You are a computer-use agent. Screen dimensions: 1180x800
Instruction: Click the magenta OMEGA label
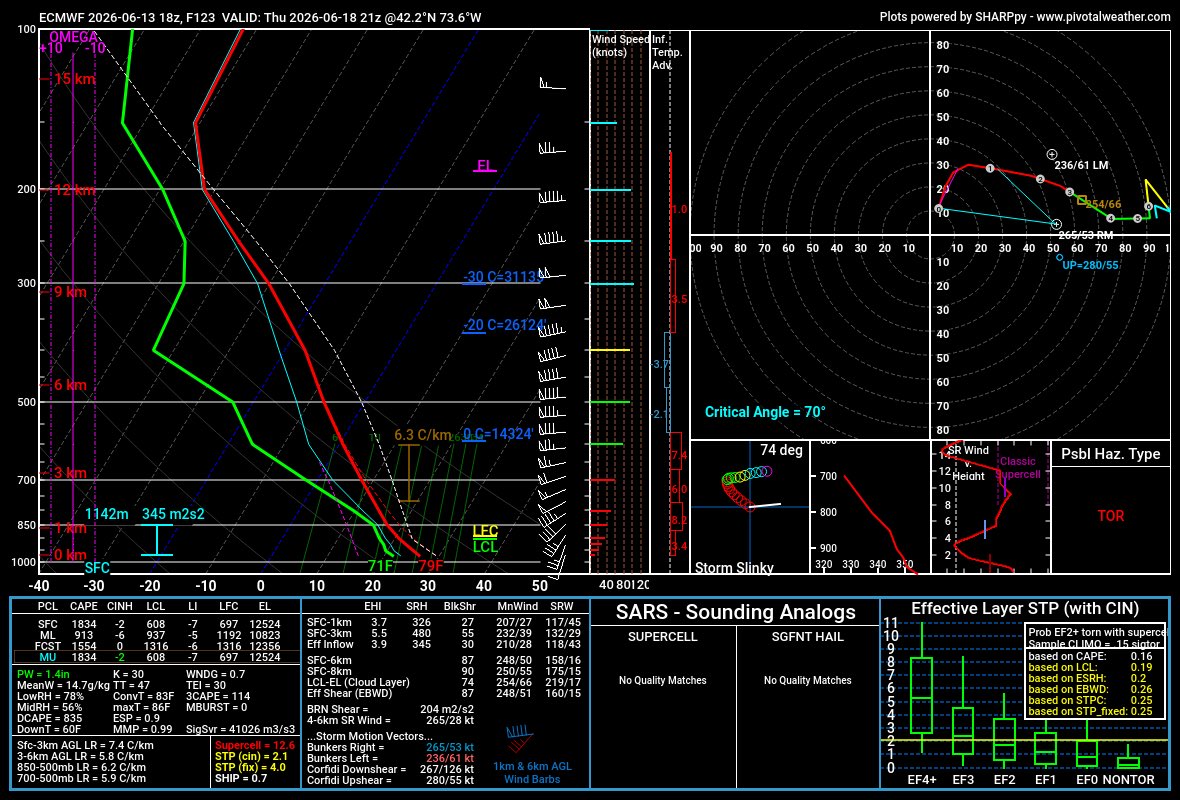coord(74,37)
